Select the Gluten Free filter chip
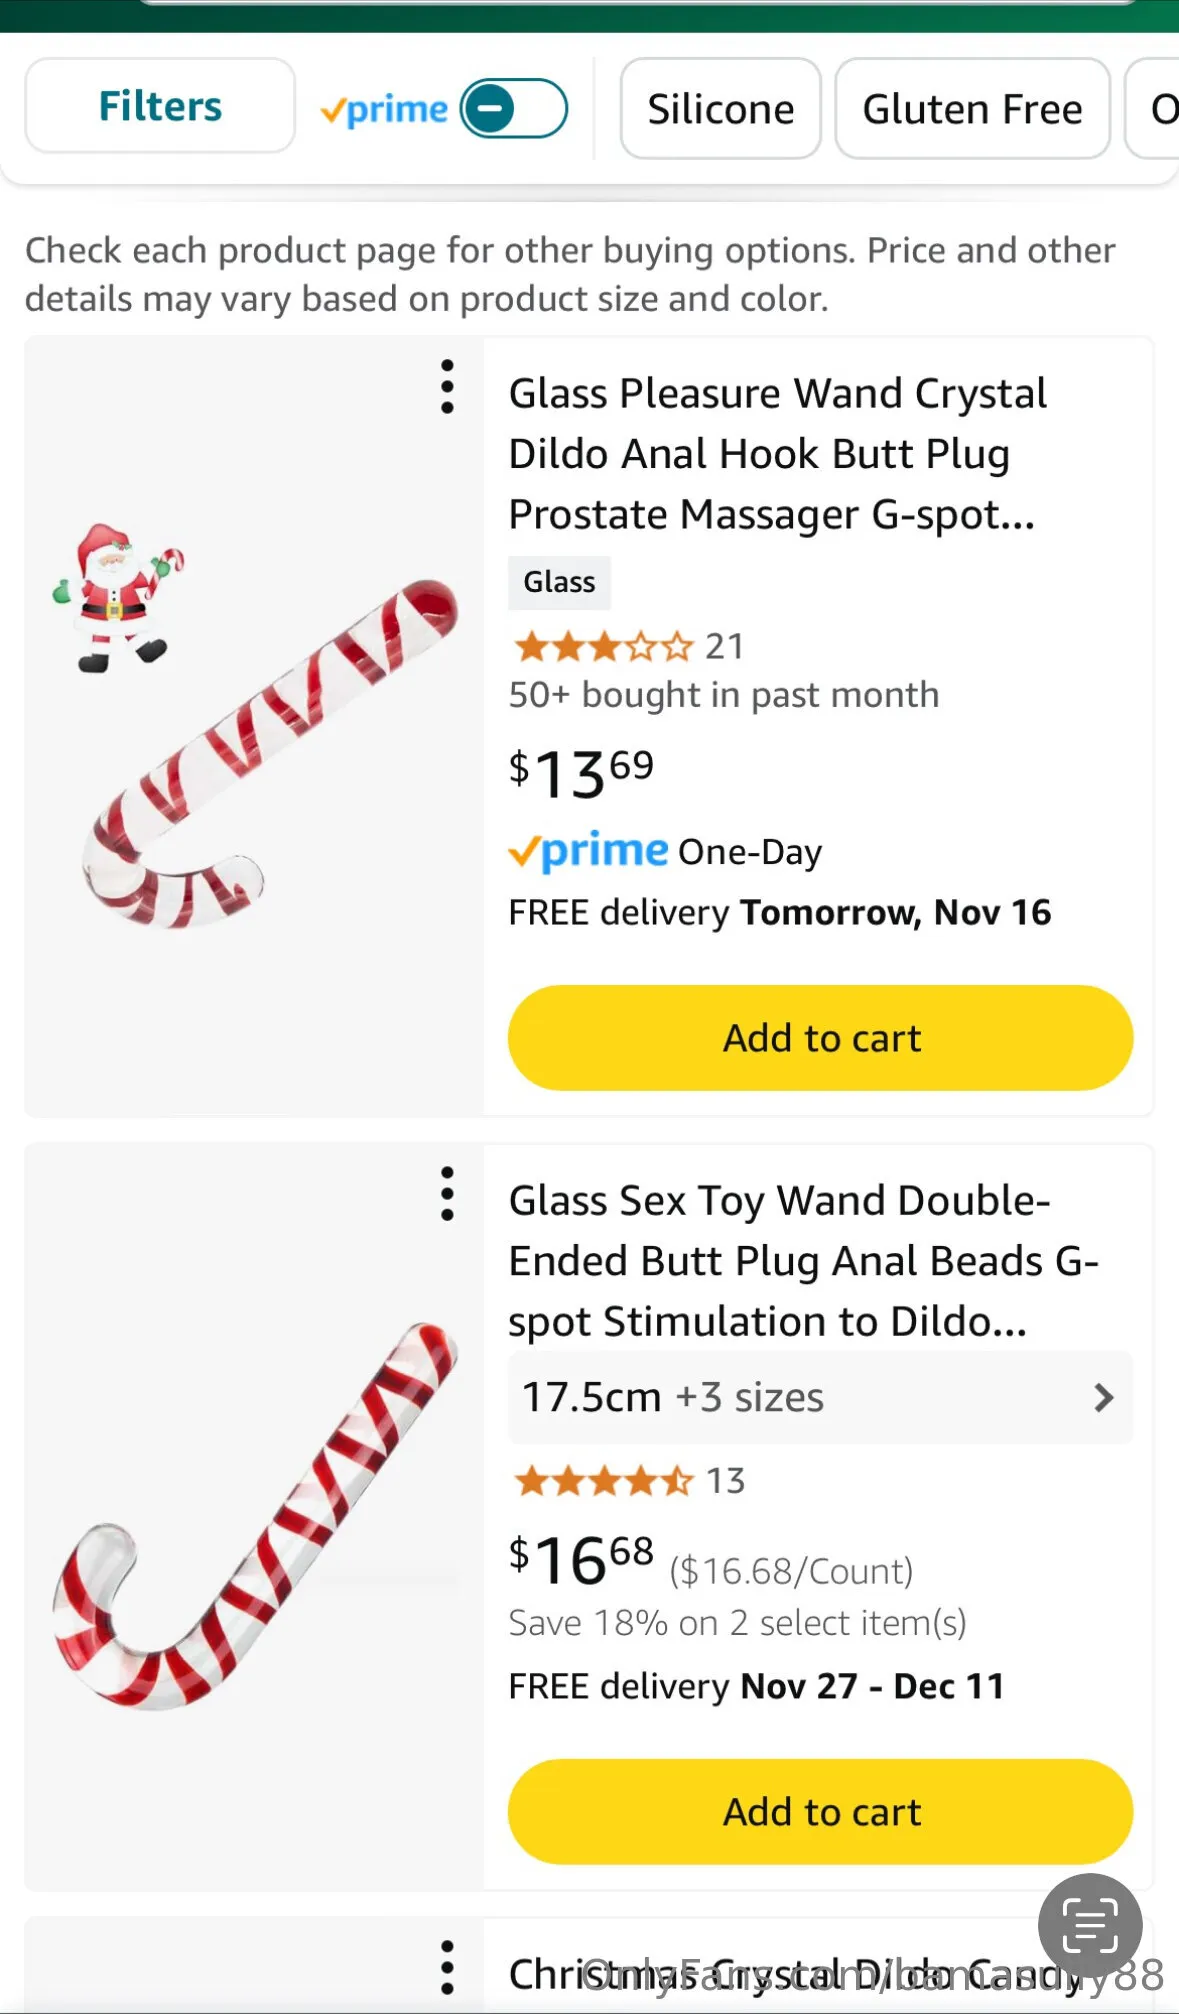The image size is (1179, 2014). [x=972, y=109]
